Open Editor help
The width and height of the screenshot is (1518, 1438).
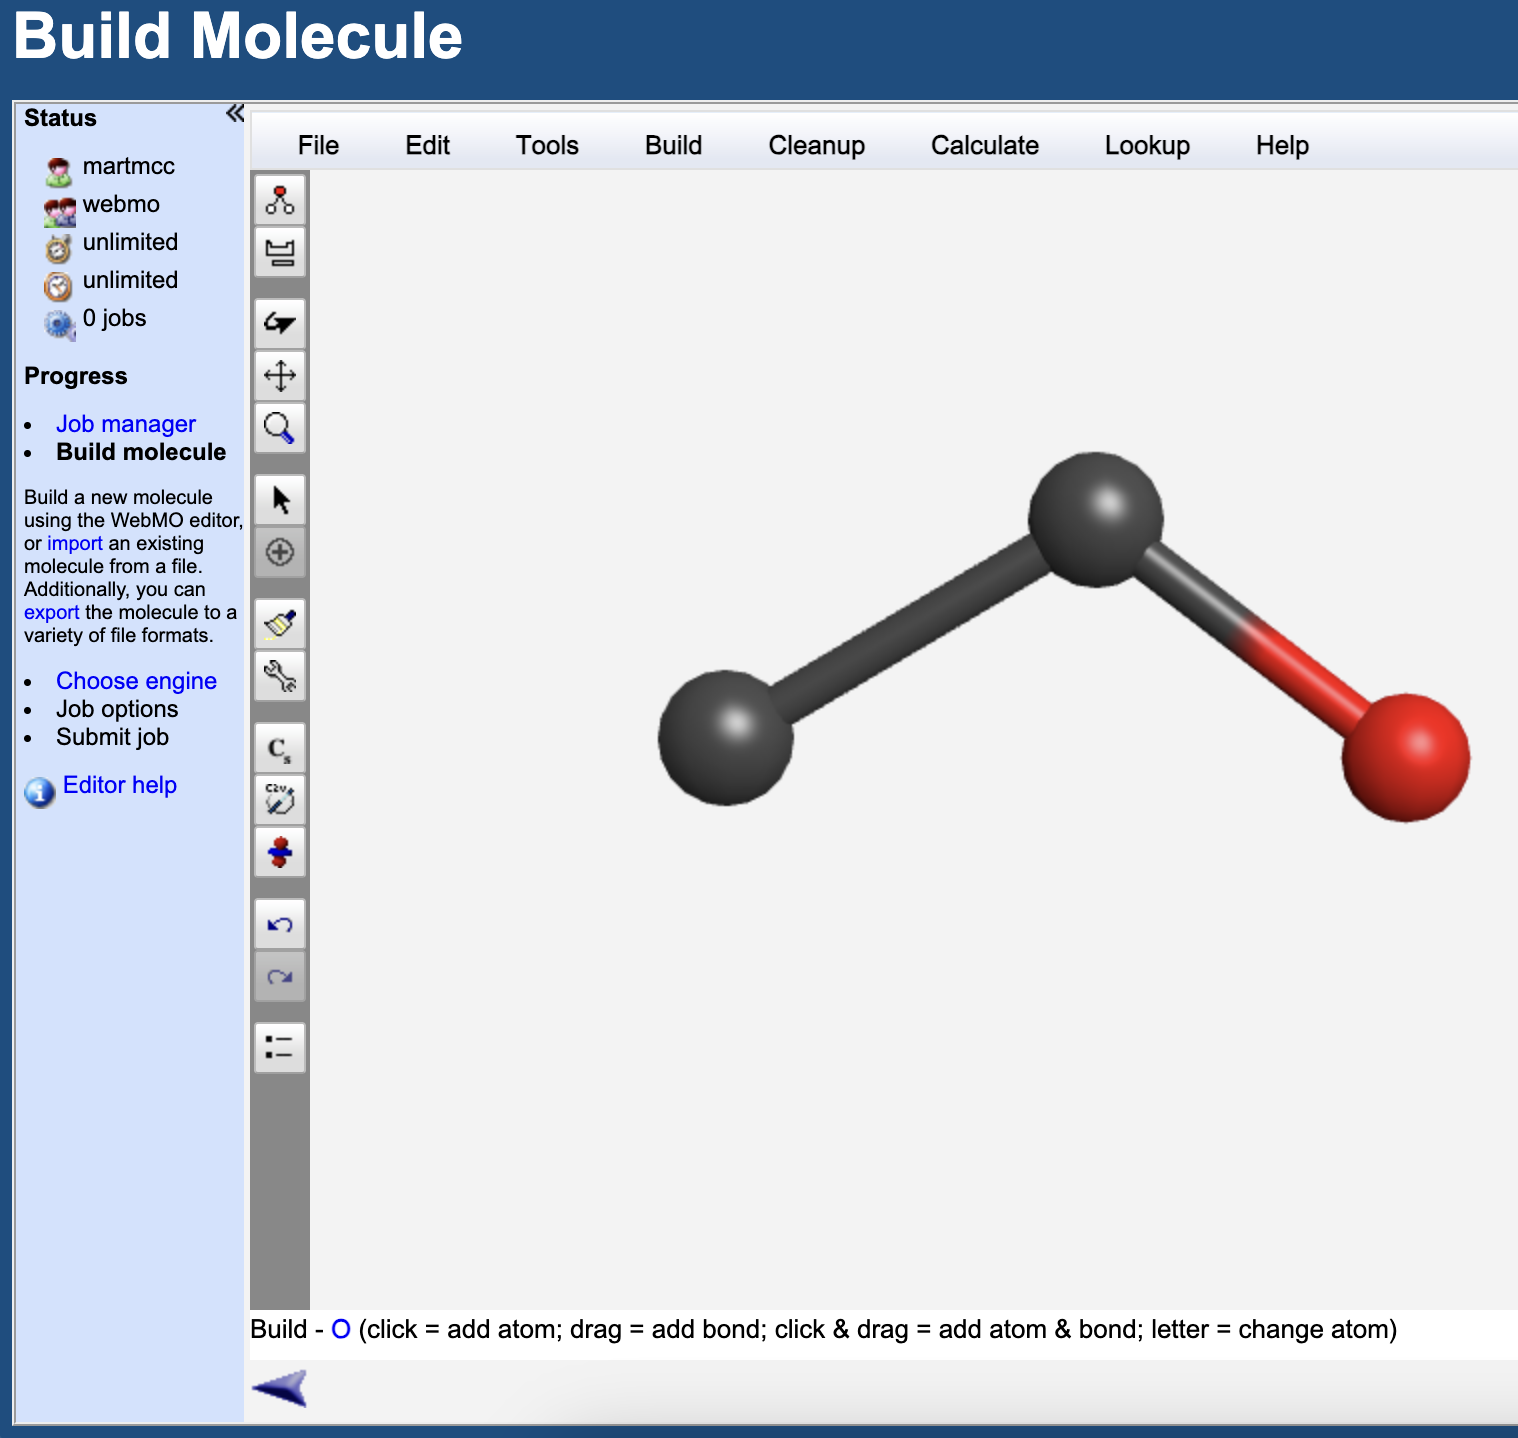(118, 785)
